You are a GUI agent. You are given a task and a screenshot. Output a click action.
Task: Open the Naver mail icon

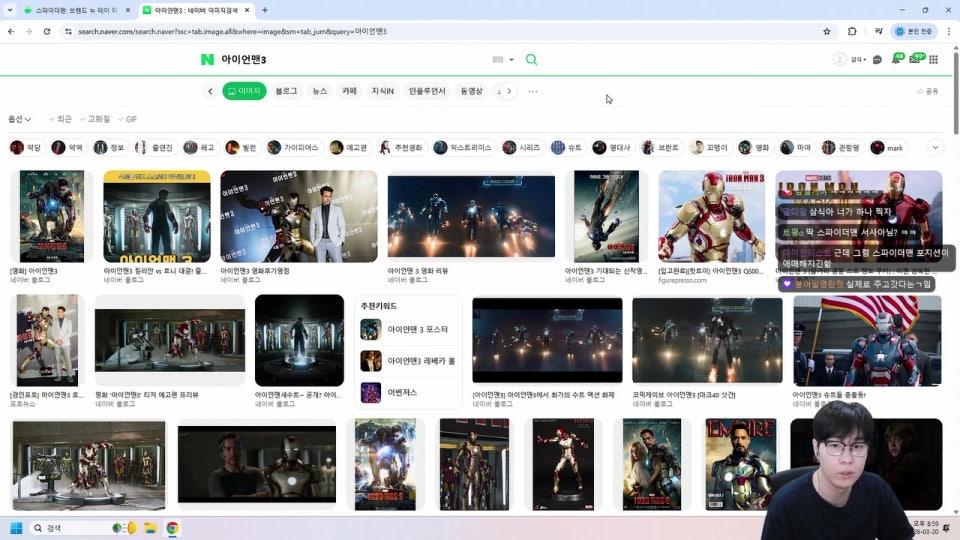click(915, 60)
